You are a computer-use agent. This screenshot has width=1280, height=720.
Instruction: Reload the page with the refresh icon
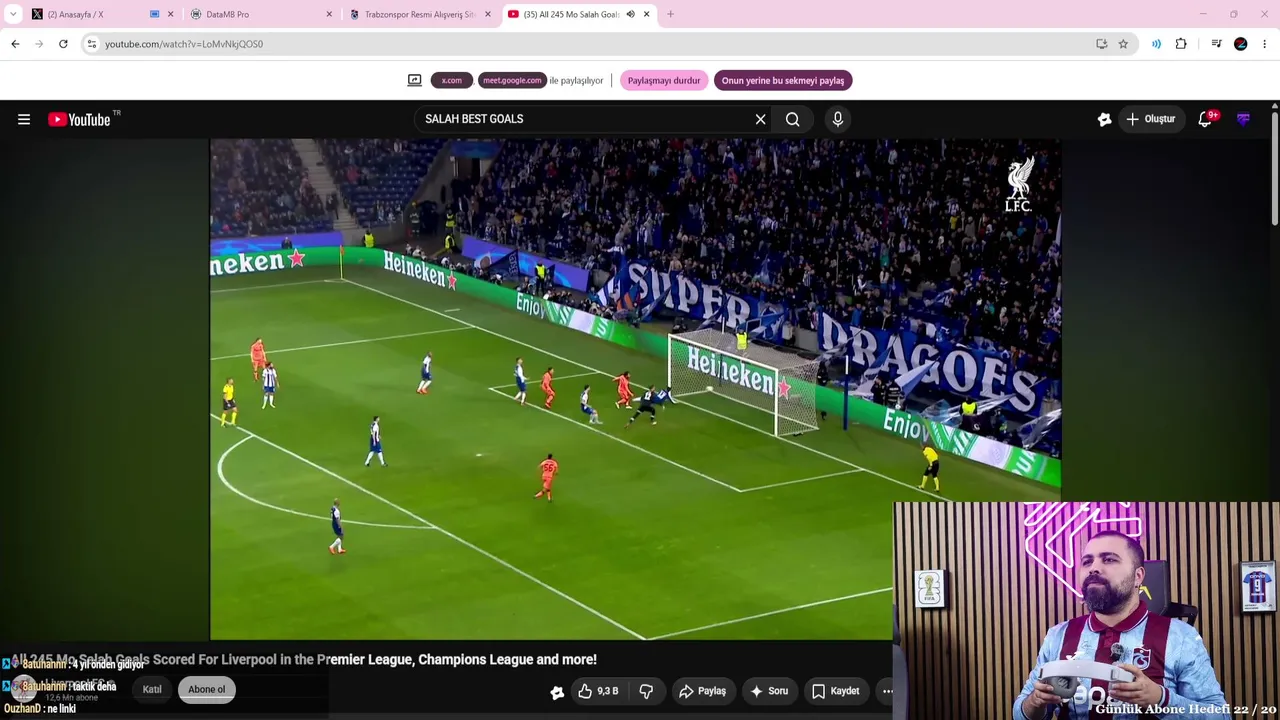point(63,44)
